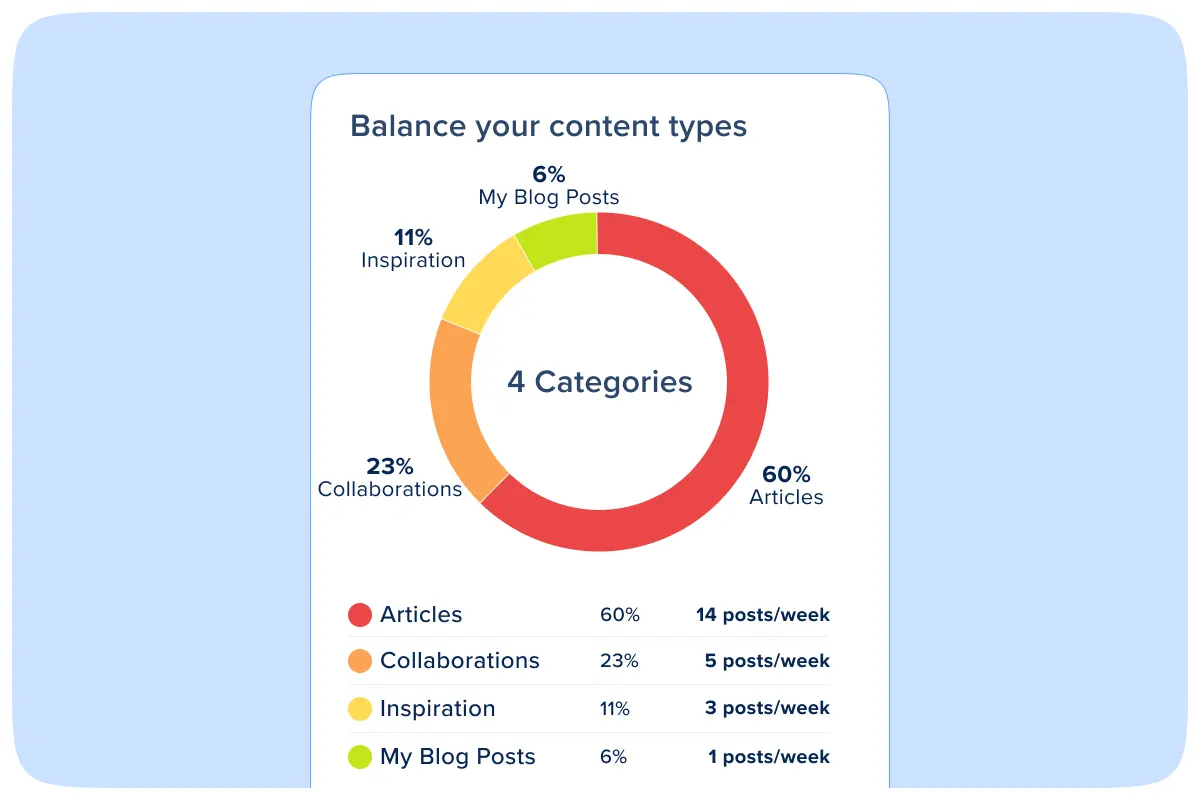The height and width of the screenshot is (800, 1200).
Task: Click the green My Blog Posts legend dot
Action: coord(360,757)
